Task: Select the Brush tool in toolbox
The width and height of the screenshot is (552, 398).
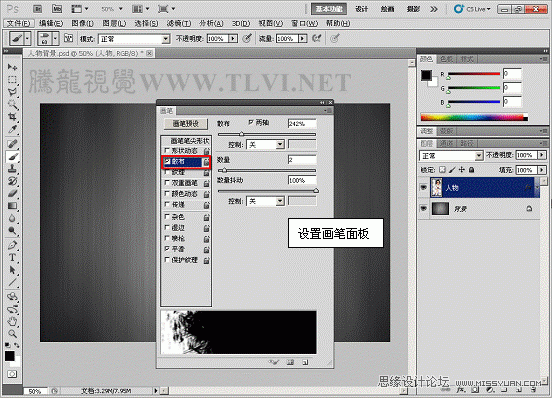Action: (12, 156)
